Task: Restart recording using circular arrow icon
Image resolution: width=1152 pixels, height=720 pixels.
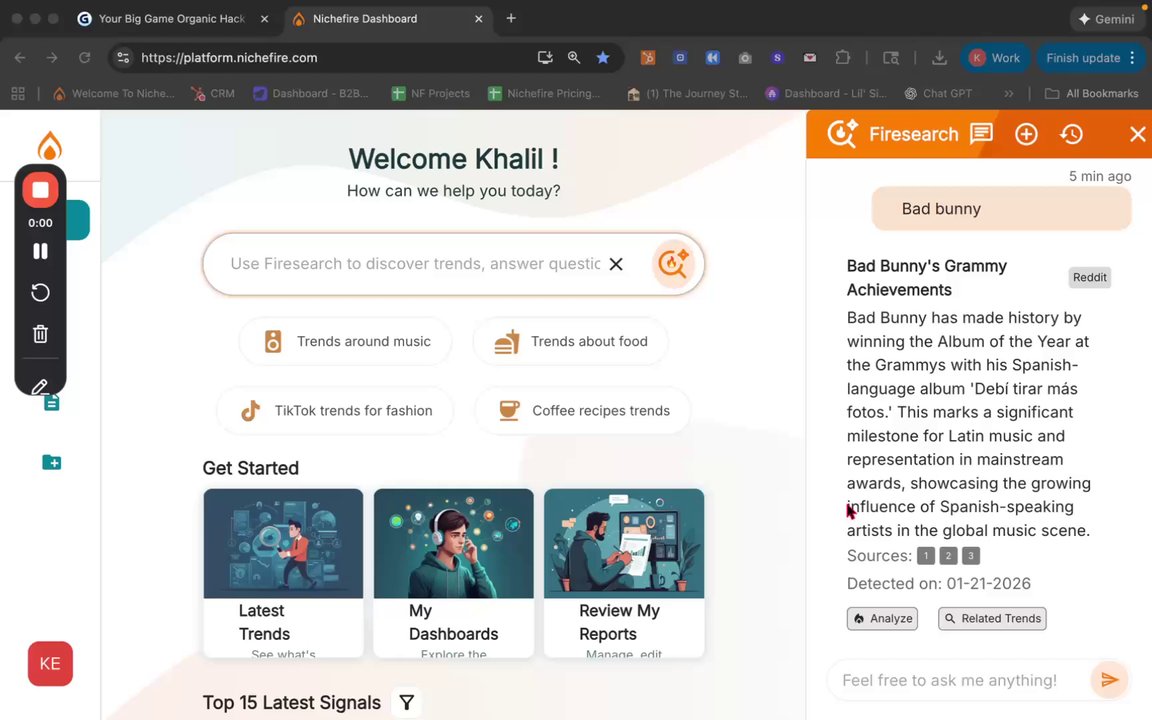Action: tap(40, 292)
